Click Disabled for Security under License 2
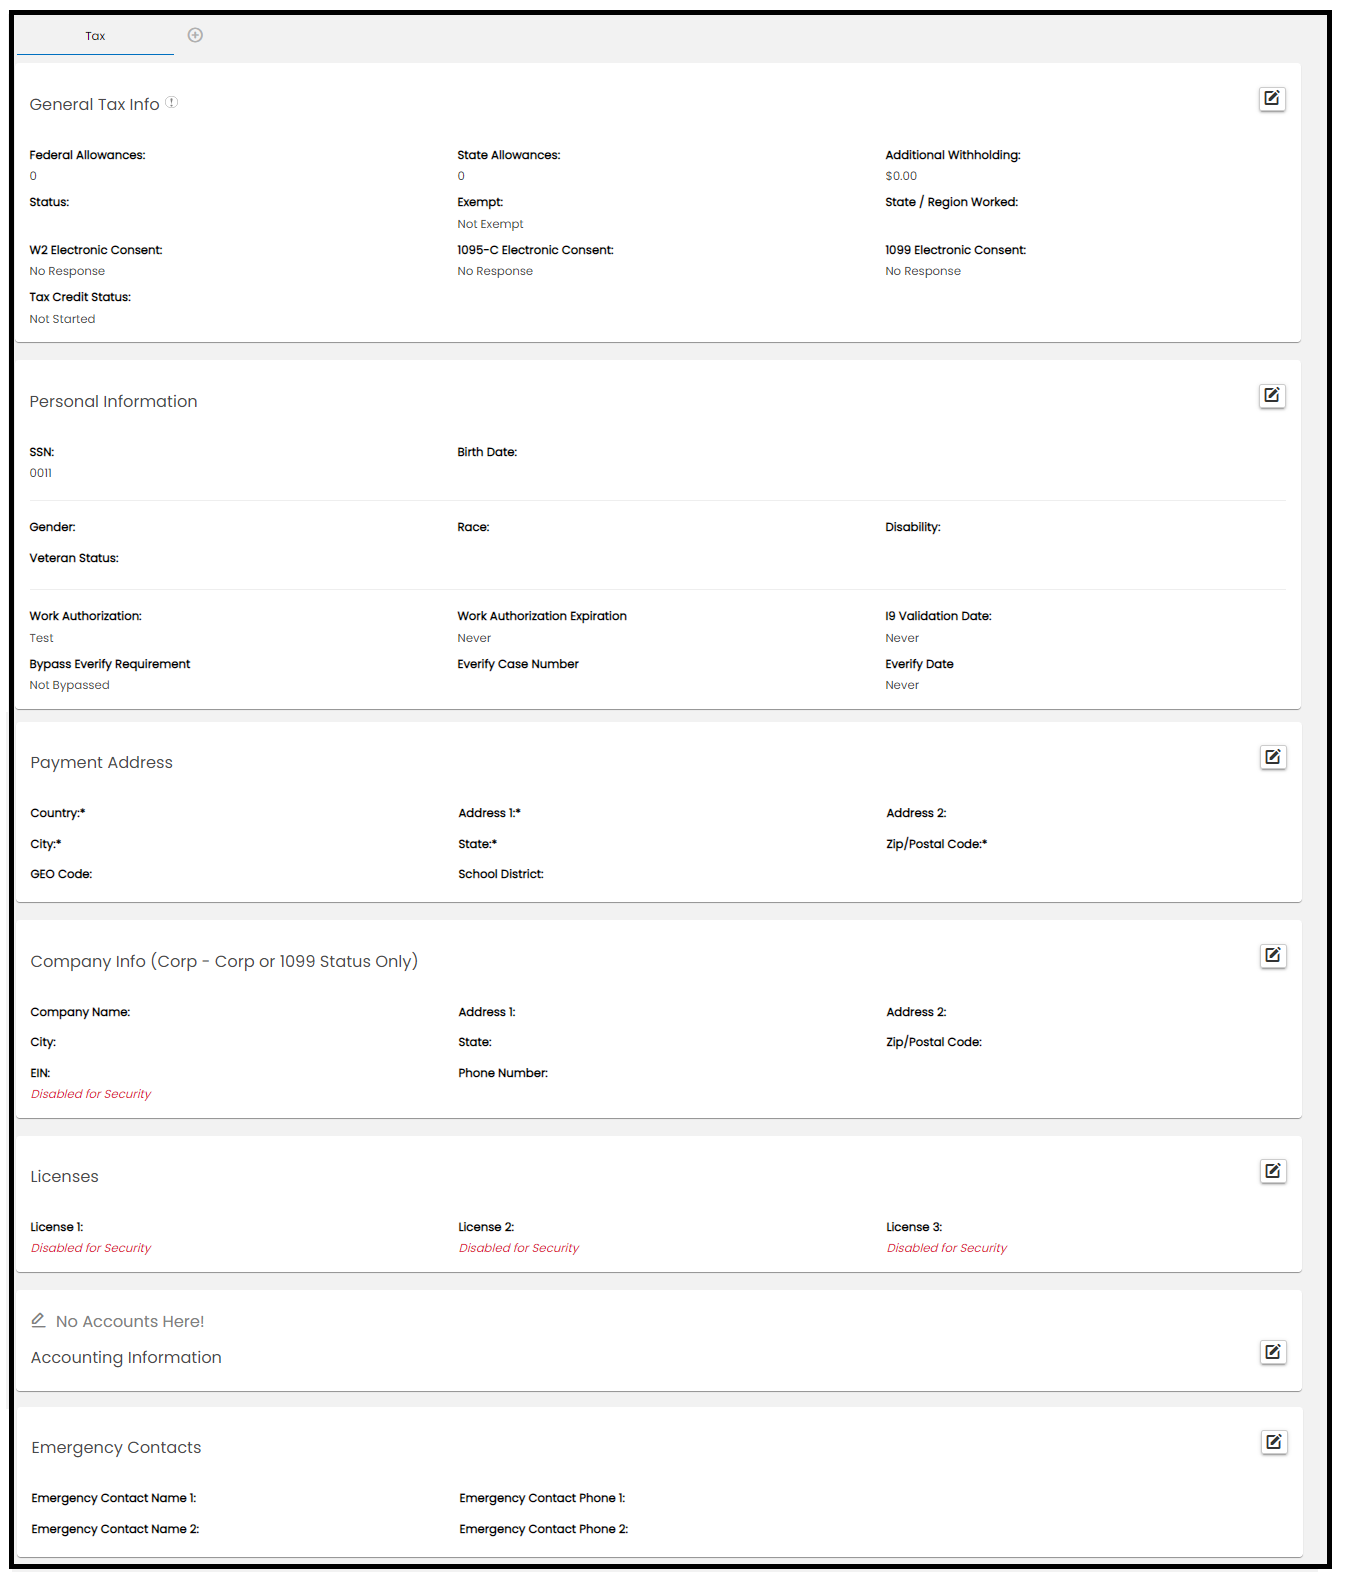Screen dimensions: 1349x1581 pyautogui.click(x=519, y=1248)
